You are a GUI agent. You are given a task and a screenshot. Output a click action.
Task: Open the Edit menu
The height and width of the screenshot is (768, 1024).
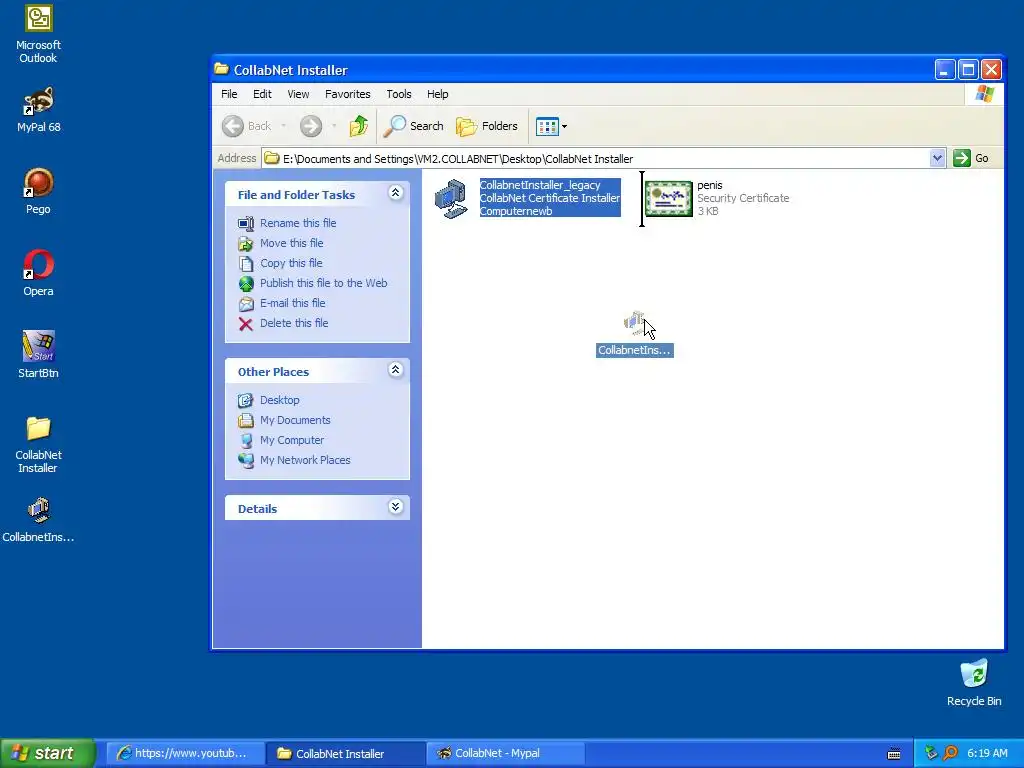click(x=263, y=94)
